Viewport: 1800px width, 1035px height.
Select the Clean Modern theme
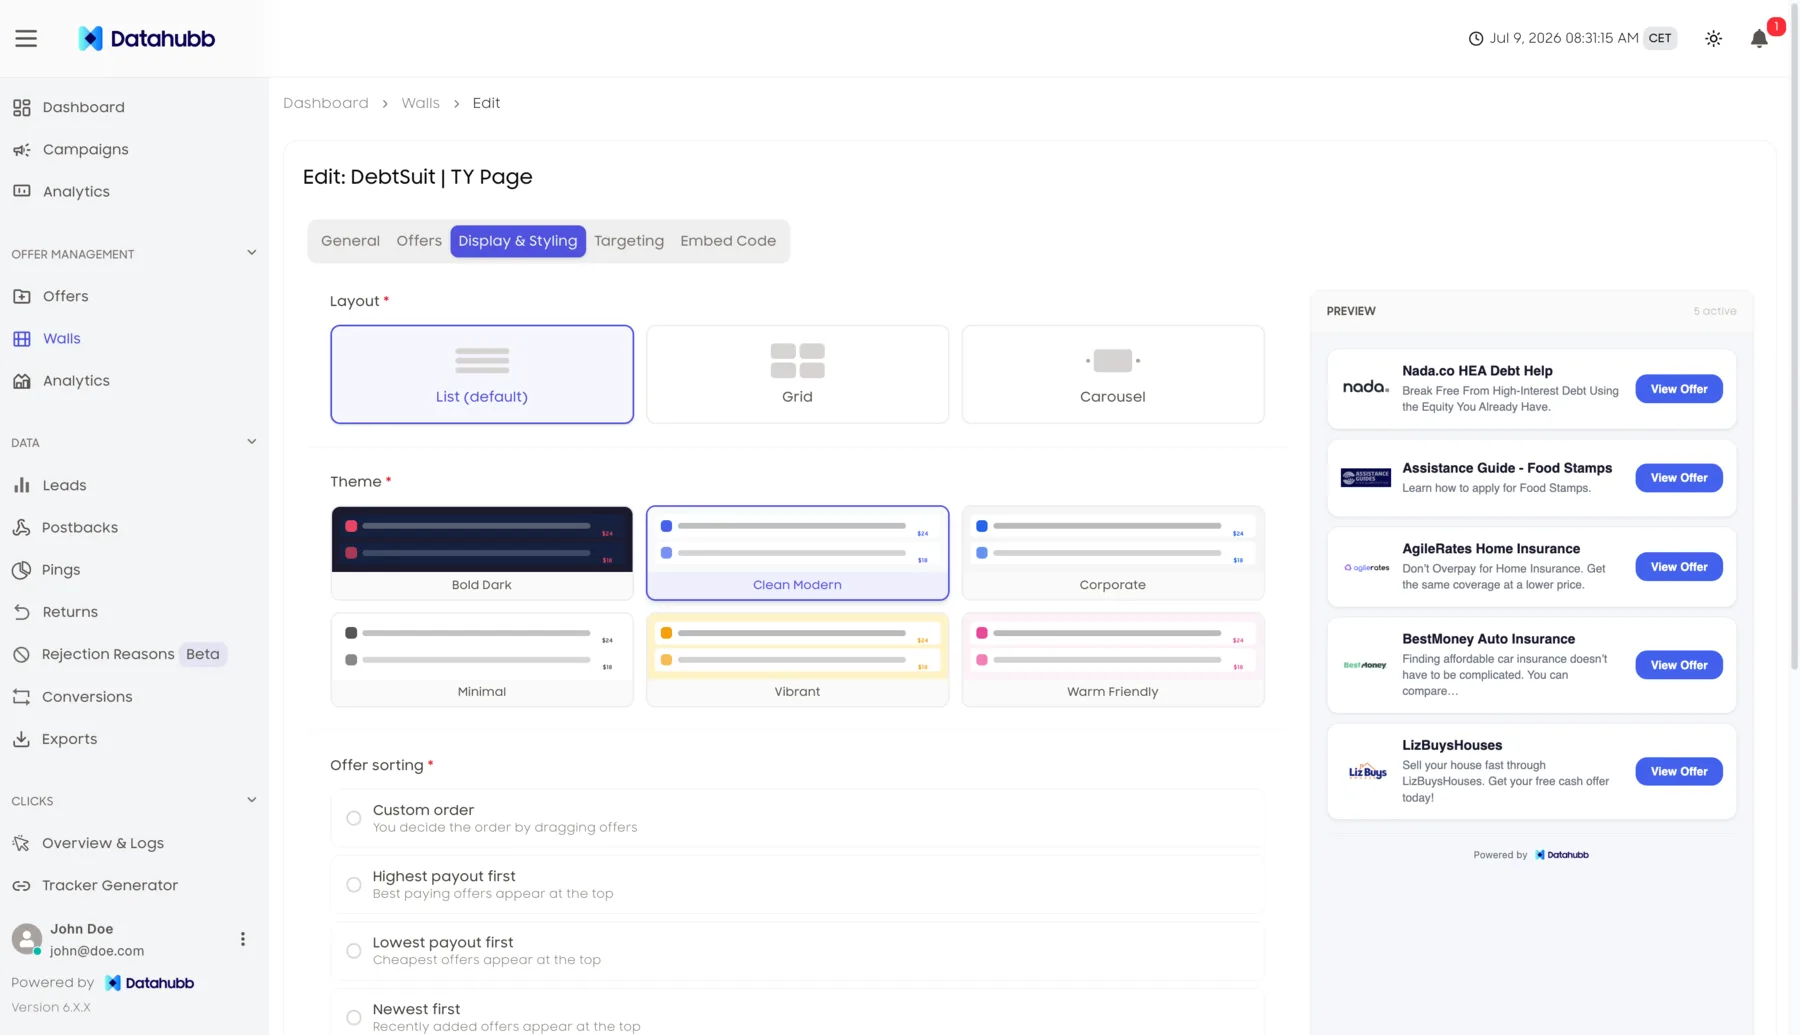(x=797, y=553)
